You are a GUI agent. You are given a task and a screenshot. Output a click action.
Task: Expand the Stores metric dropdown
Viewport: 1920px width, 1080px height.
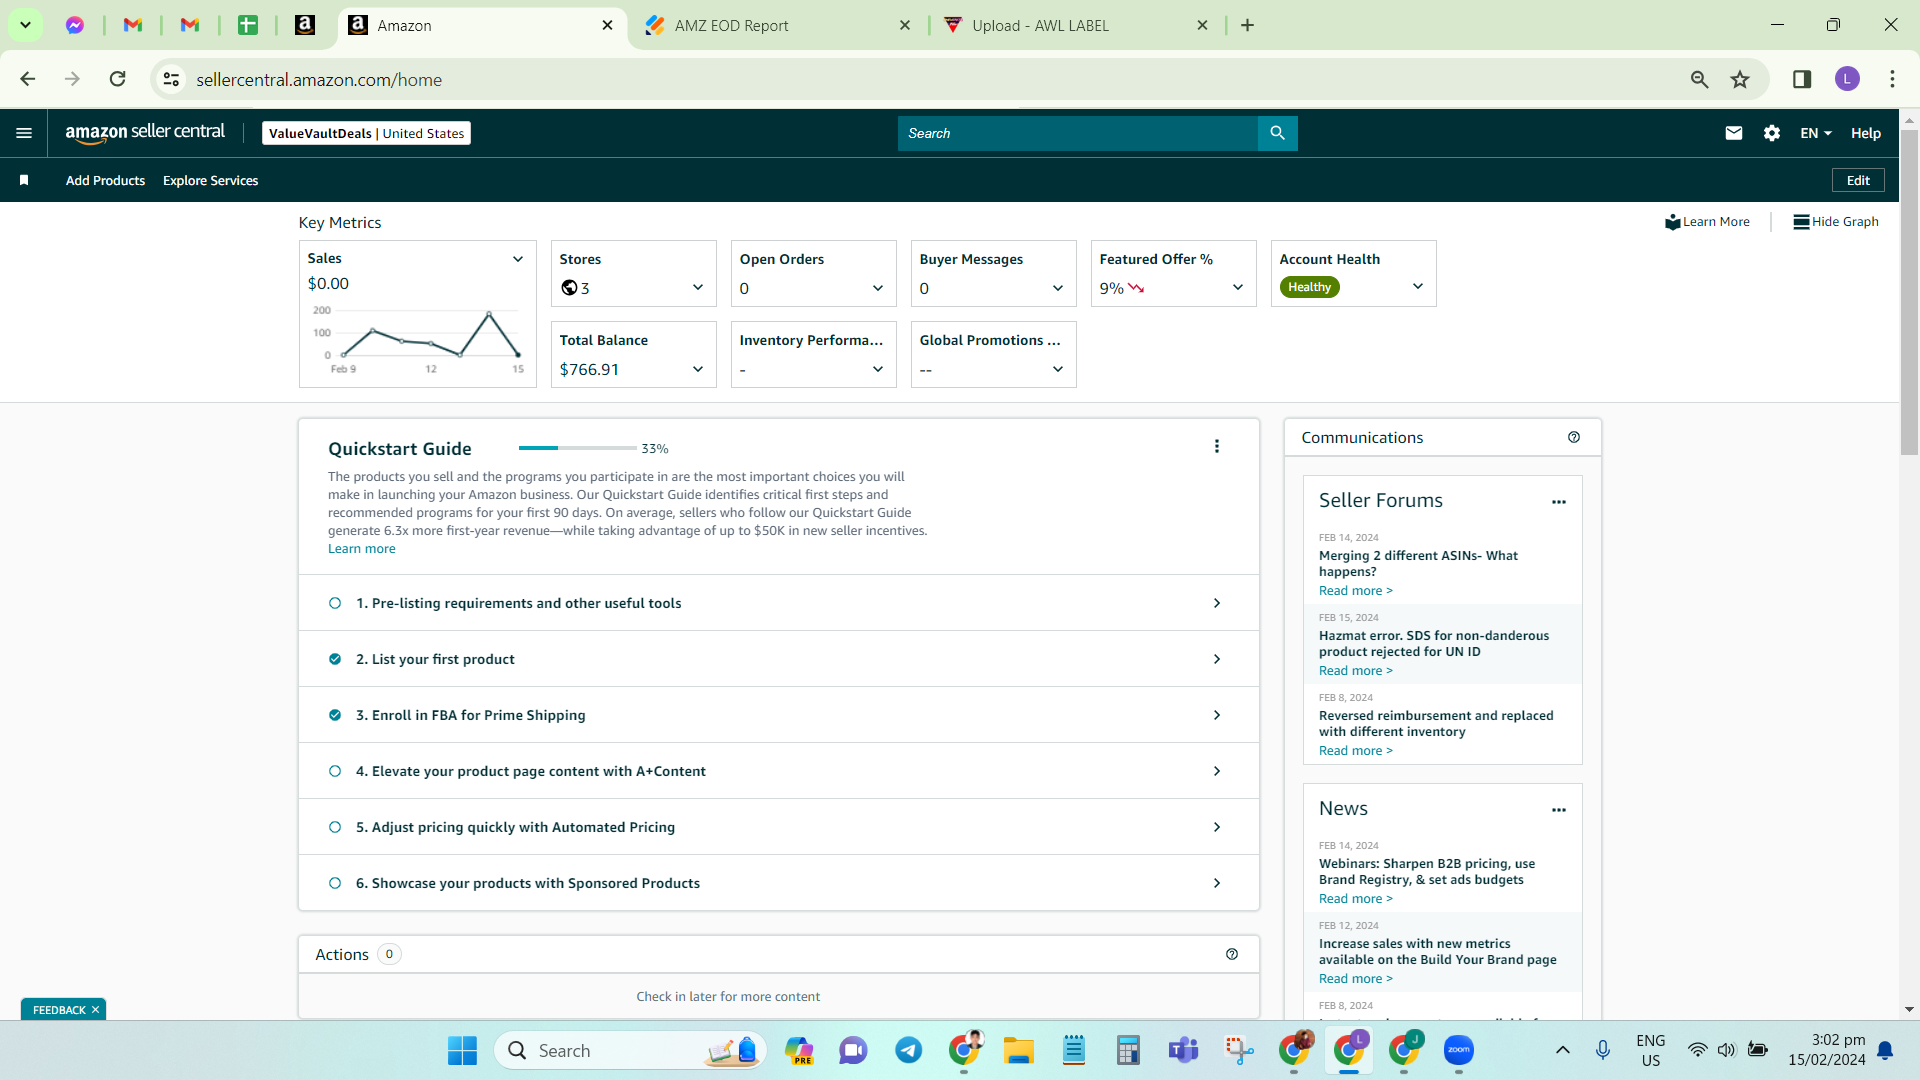click(x=698, y=288)
